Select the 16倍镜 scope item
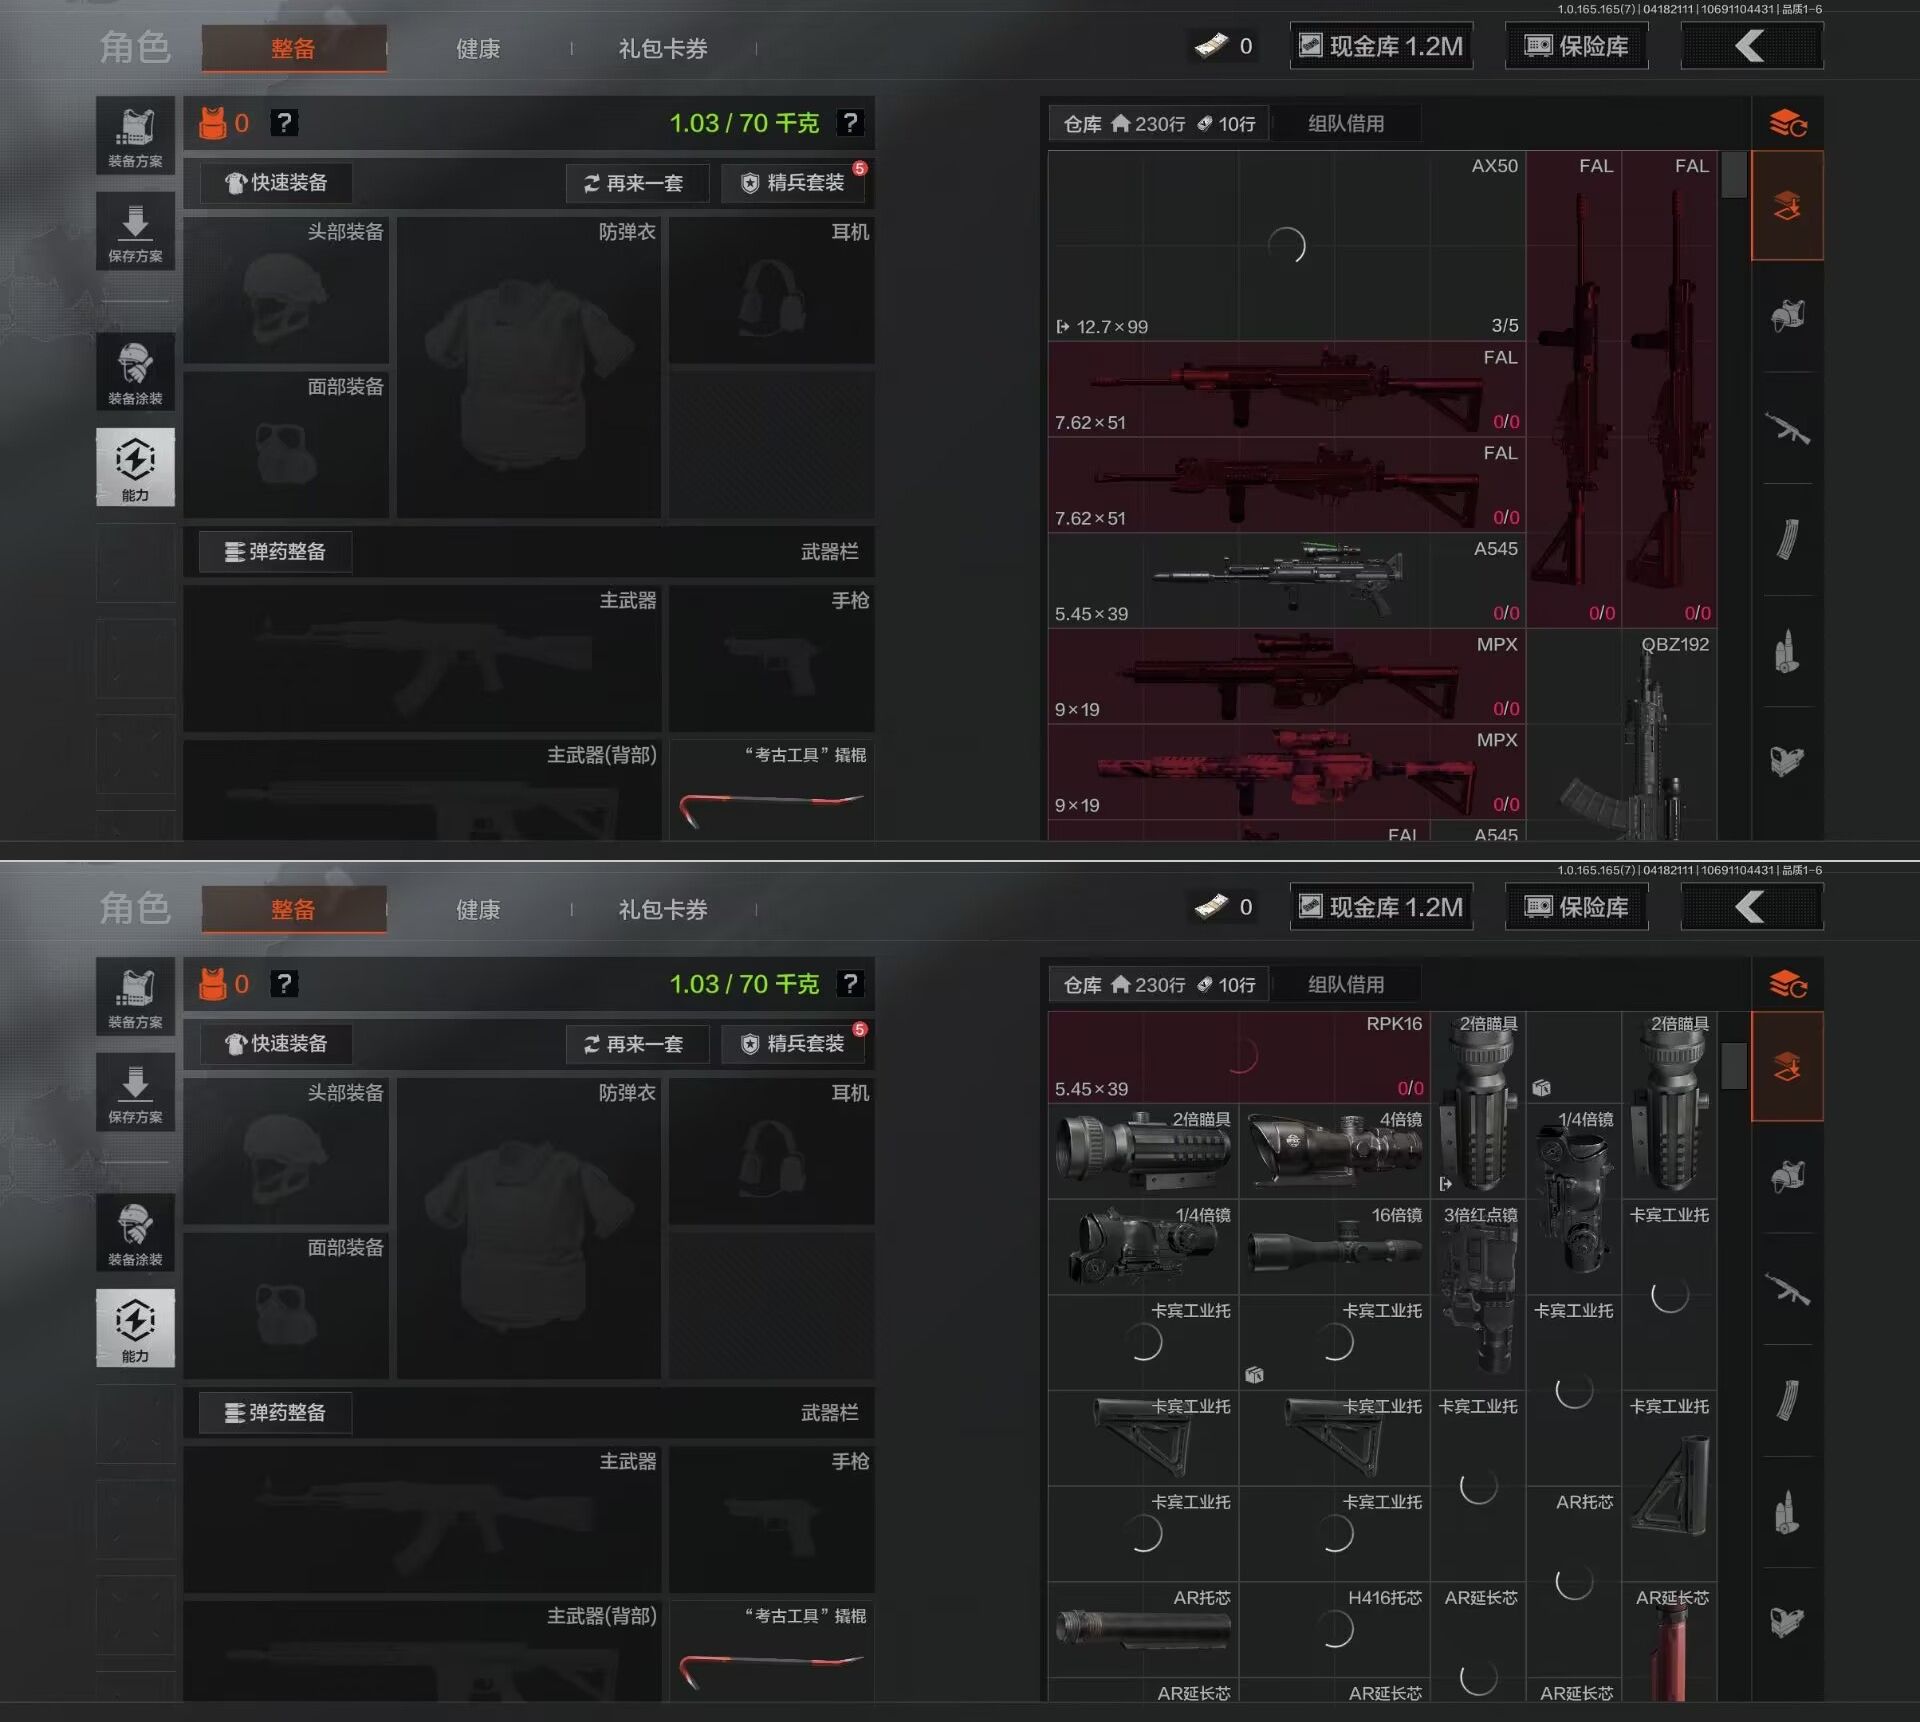 click(x=1334, y=1246)
